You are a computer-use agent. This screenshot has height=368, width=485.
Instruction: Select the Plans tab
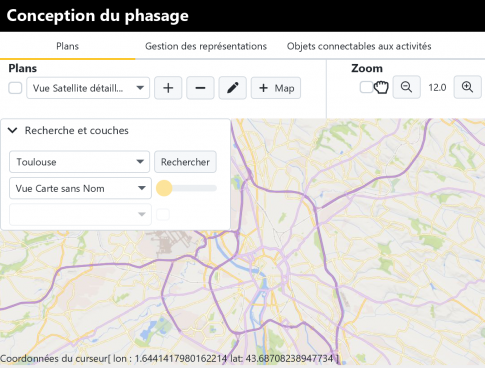tap(67, 46)
